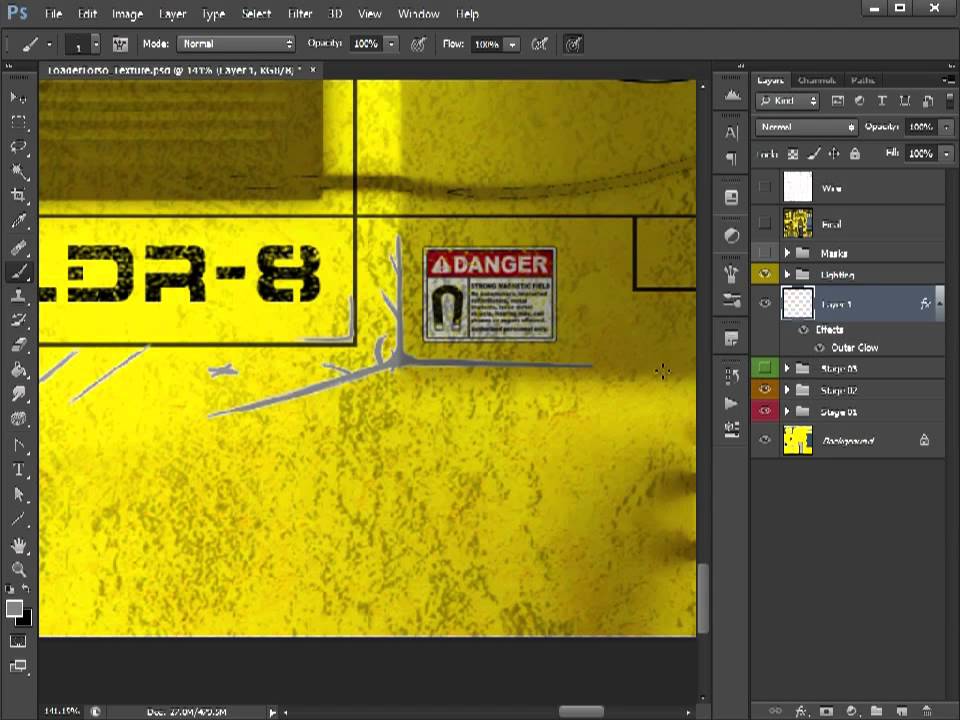This screenshot has height=720, width=960.
Task: Toggle the Quick Mask mode icon
Action: 18,641
